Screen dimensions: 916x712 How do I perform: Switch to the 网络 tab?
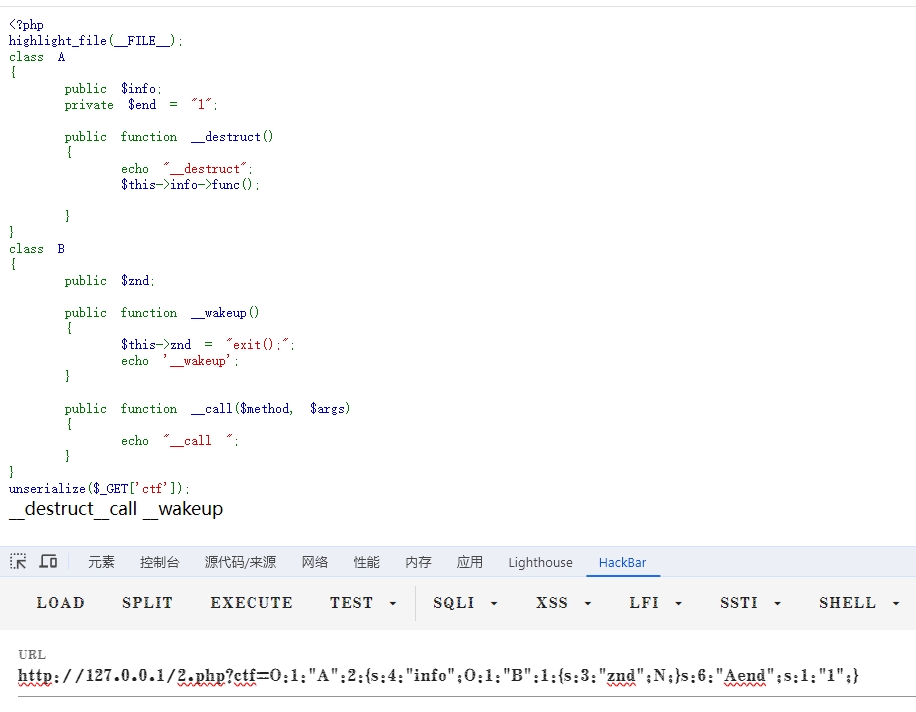pyautogui.click(x=315, y=563)
